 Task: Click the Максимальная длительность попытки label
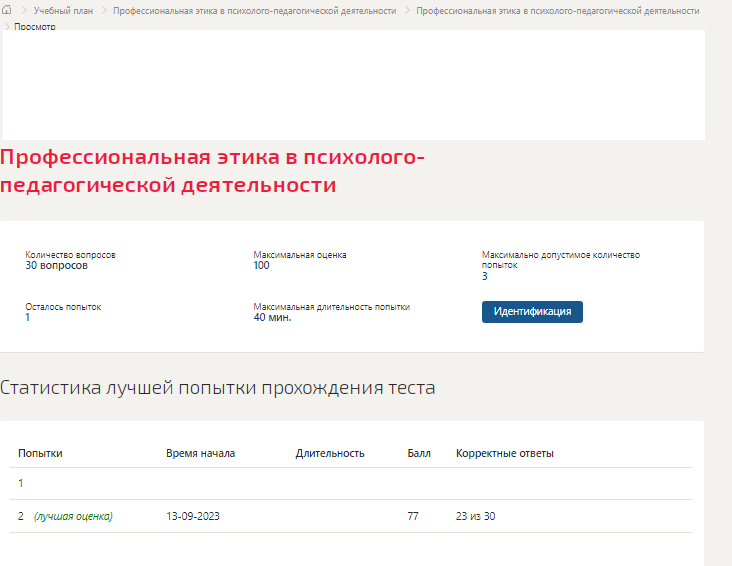[x=331, y=307]
